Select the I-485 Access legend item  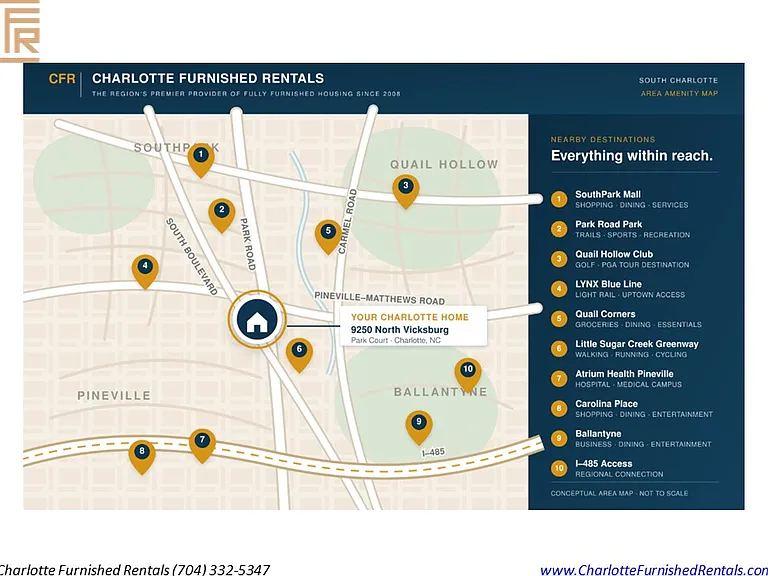pos(631,468)
